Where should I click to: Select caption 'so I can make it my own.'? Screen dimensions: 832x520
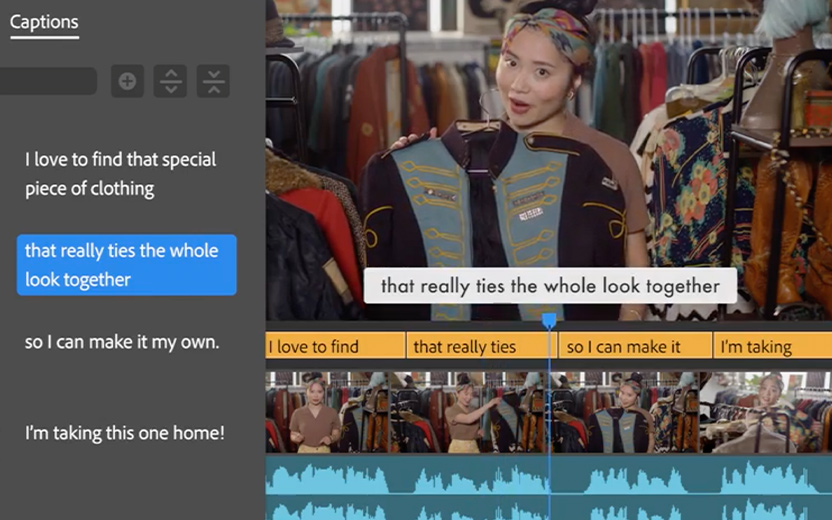(122, 342)
